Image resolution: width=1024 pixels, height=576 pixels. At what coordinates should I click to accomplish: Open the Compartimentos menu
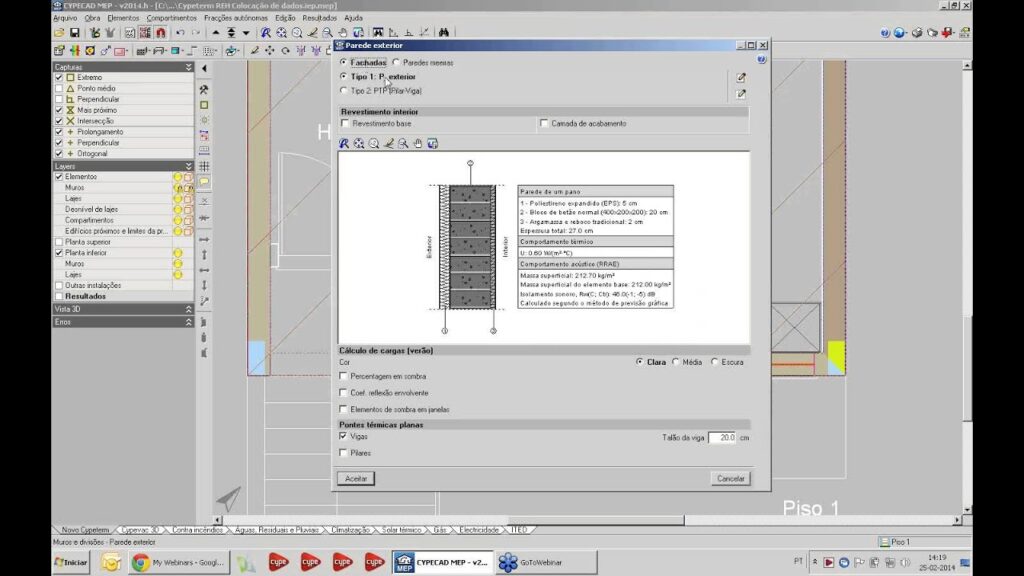click(x=171, y=18)
